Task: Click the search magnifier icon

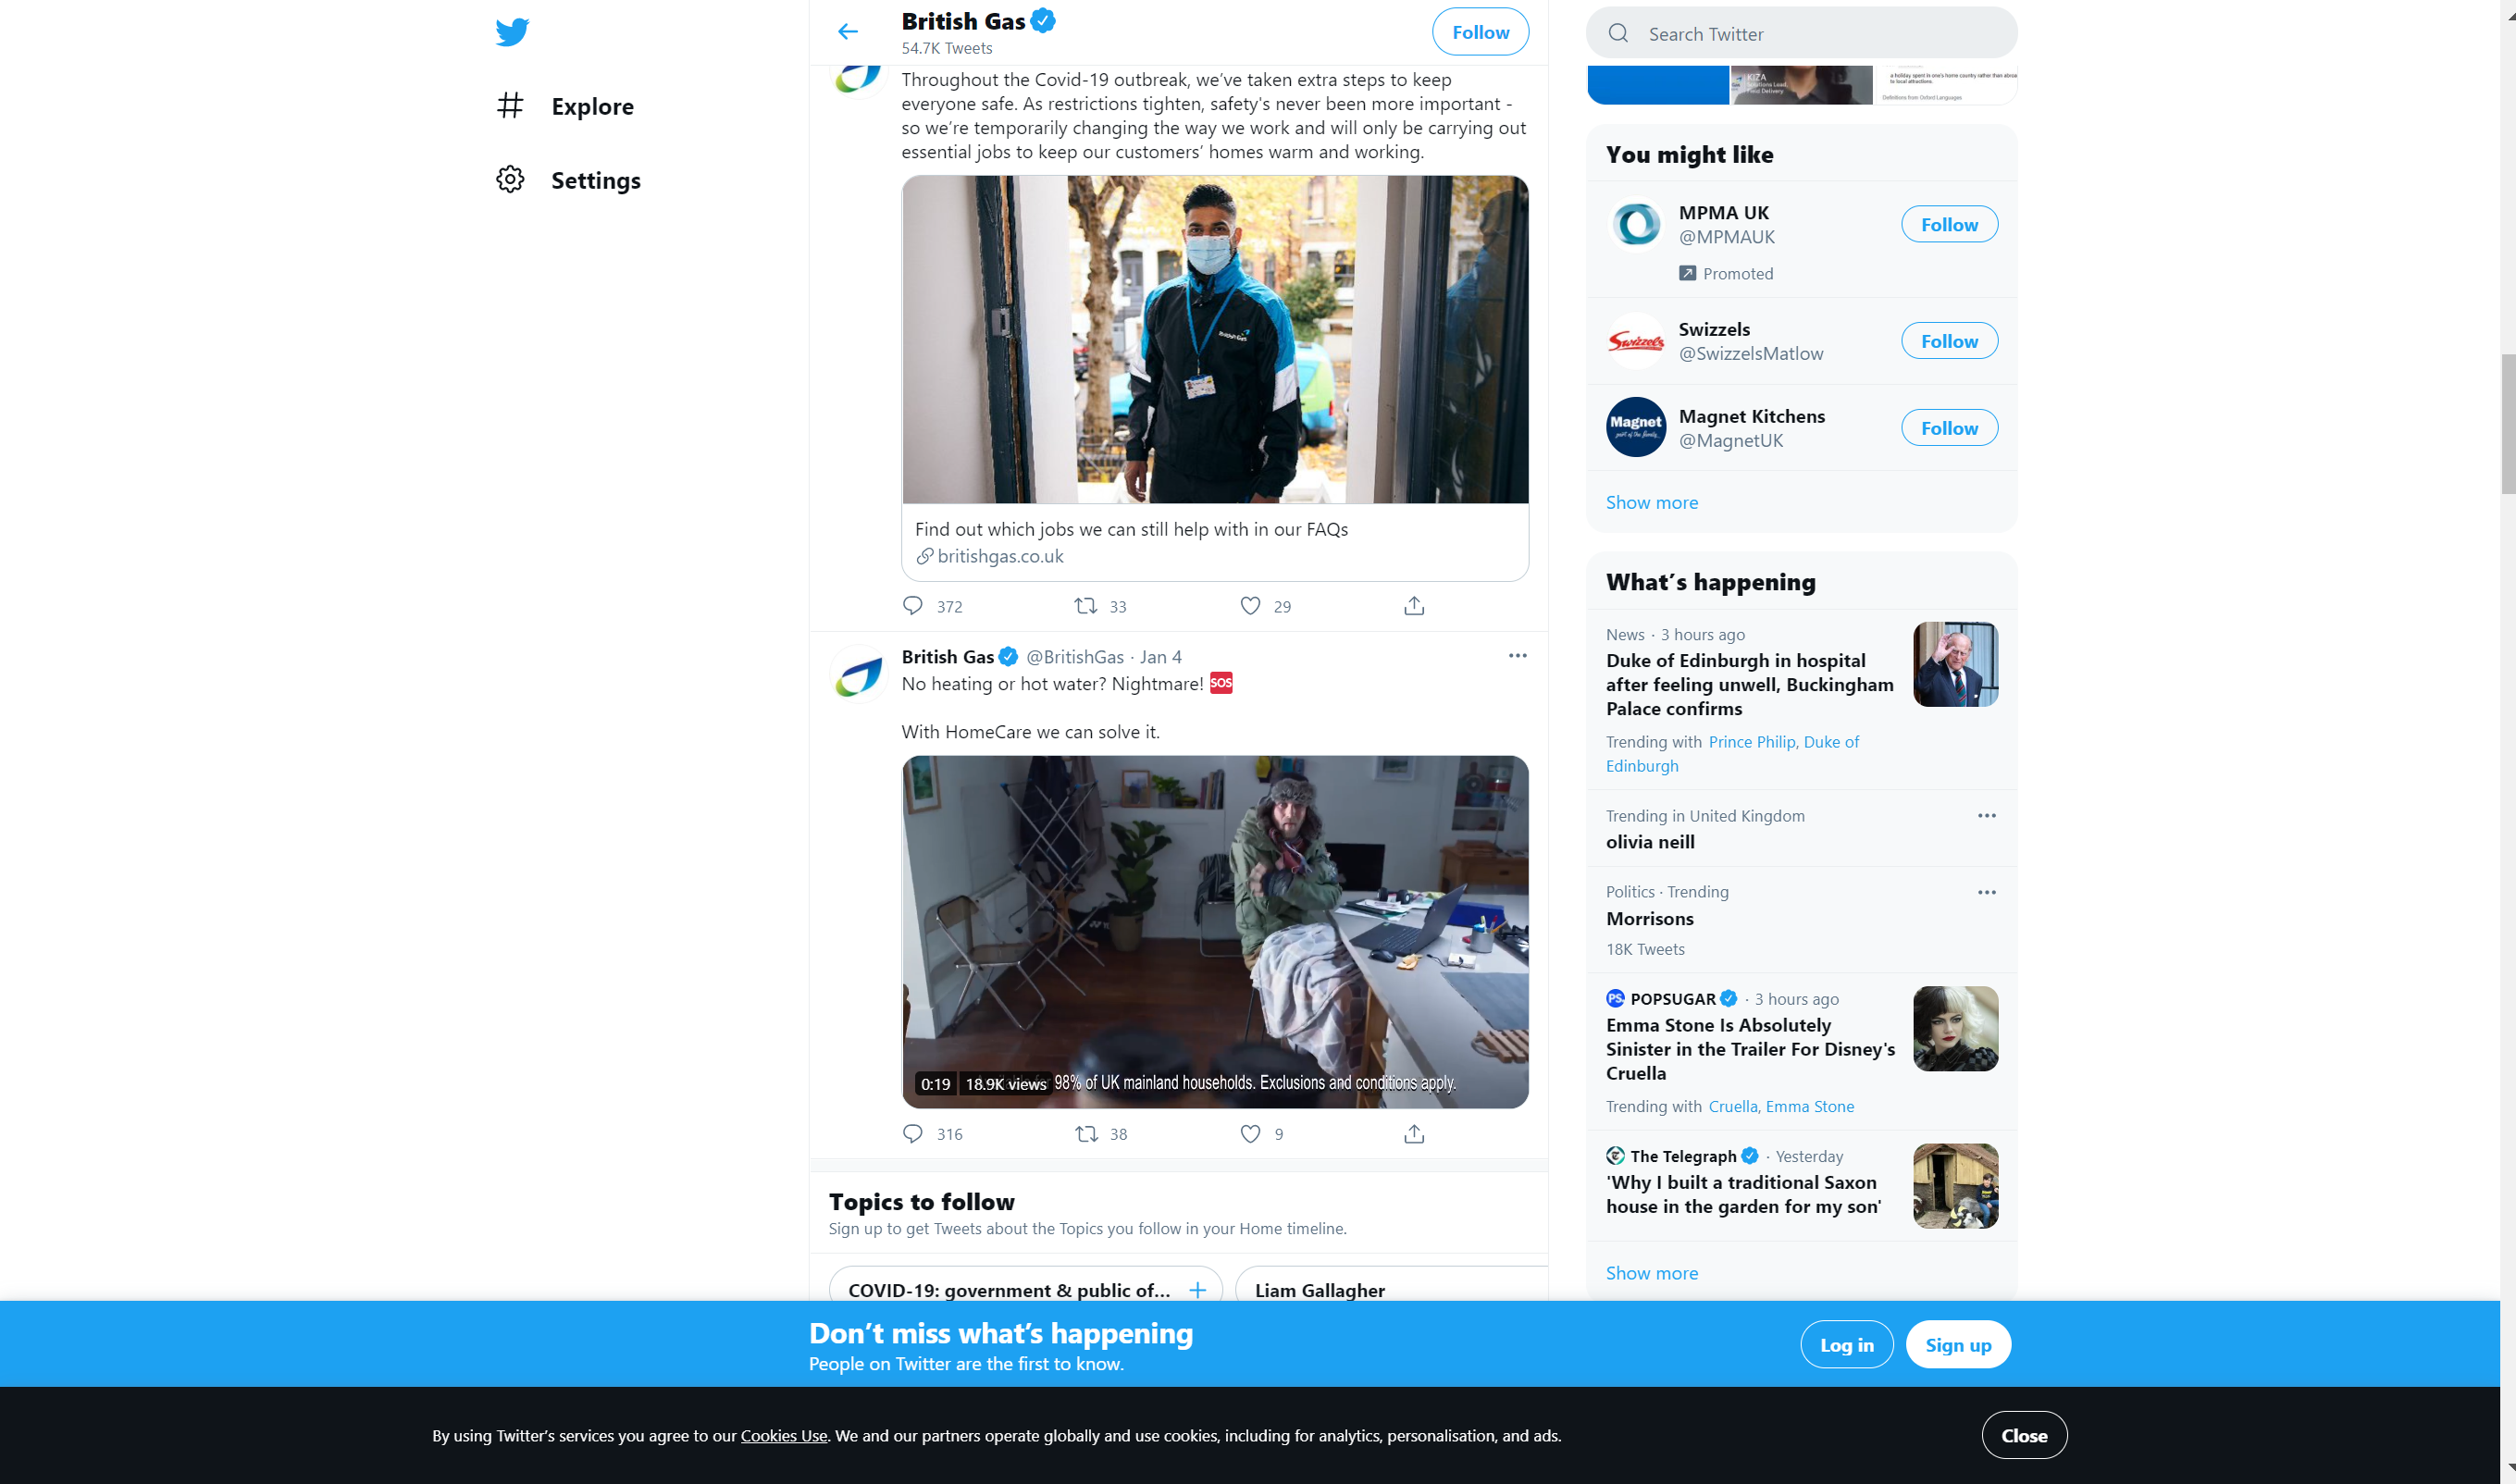Action: 1618,33
